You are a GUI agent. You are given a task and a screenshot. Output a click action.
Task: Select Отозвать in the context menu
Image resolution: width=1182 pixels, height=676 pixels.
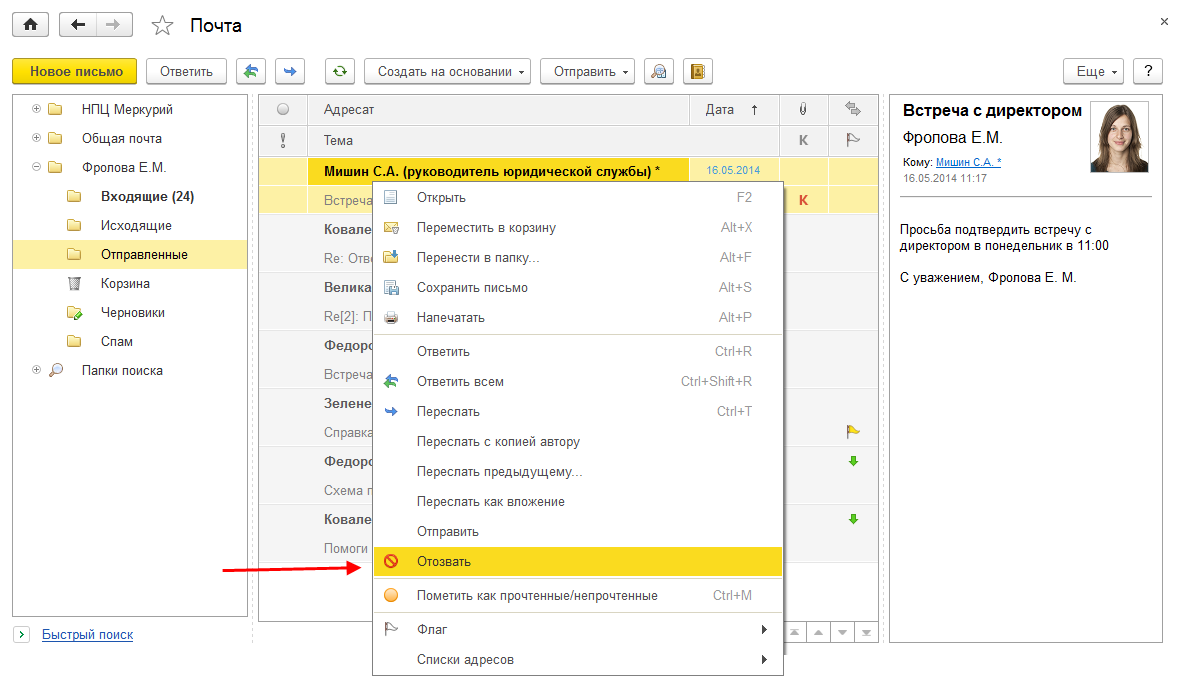click(x=444, y=561)
